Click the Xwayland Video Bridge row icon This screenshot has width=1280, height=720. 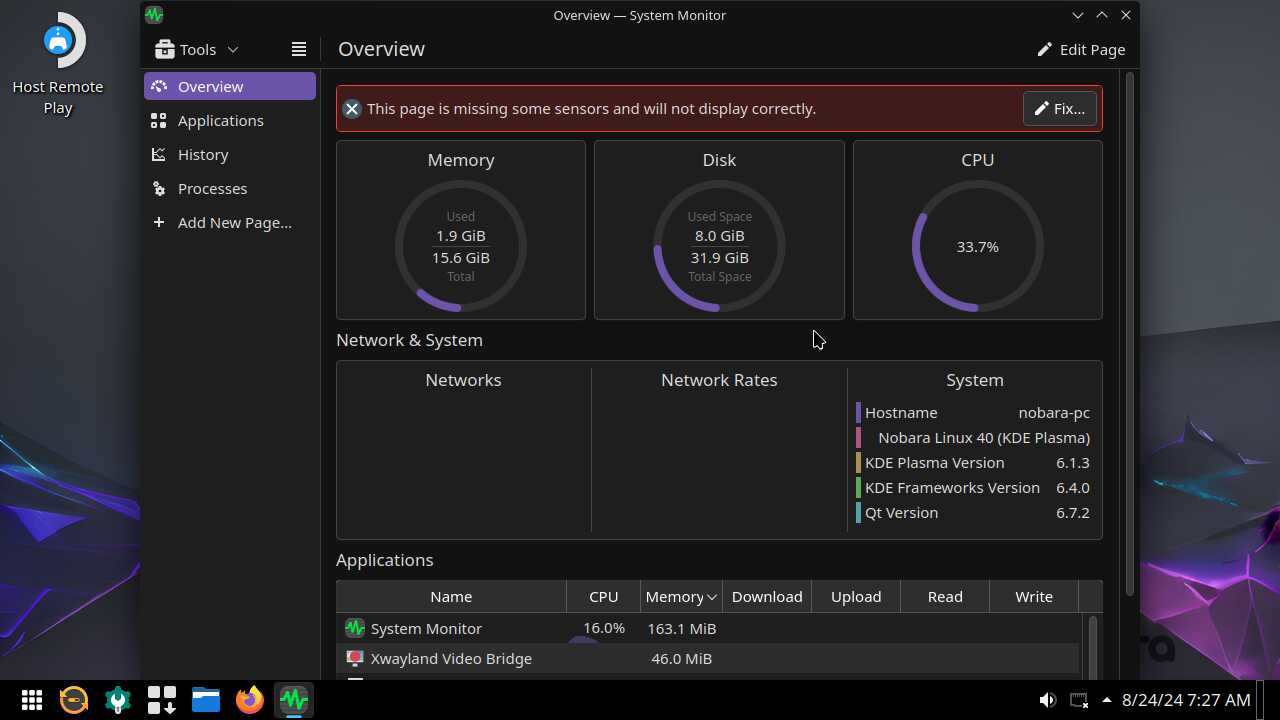point(354,658)
